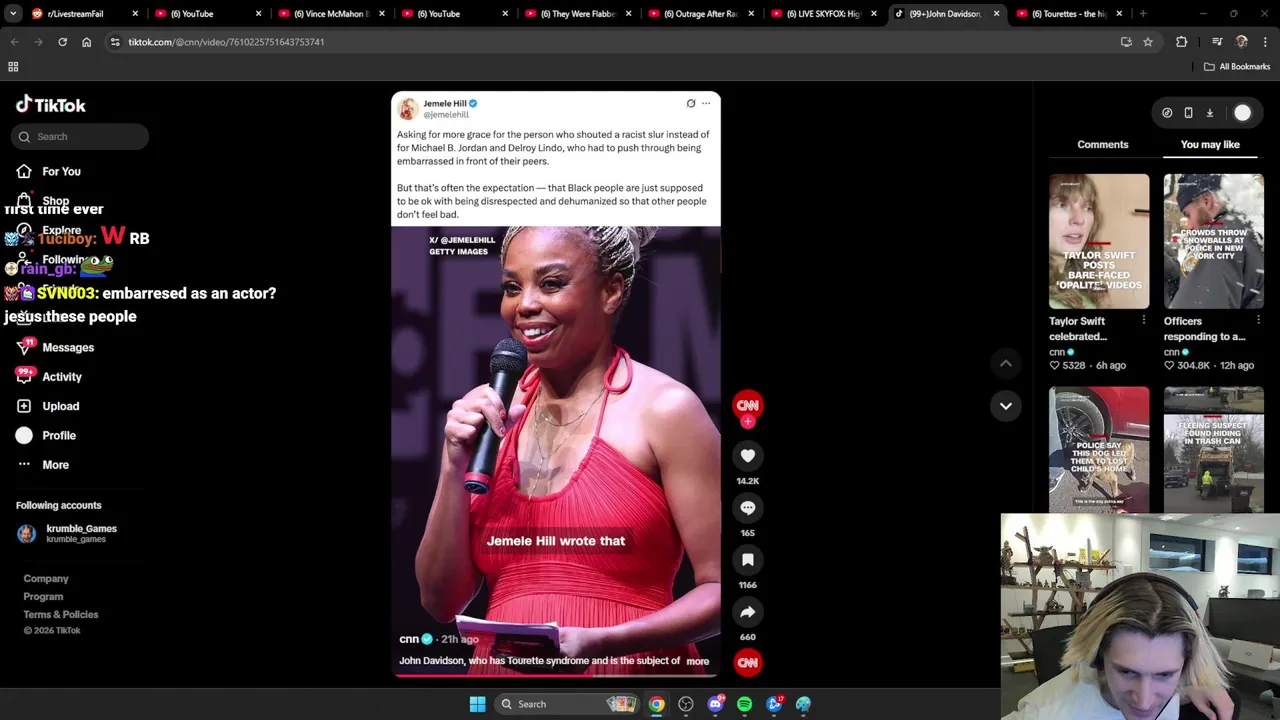Open comments via speech bubble icon
1280x720 pixels.
[748, 508]
